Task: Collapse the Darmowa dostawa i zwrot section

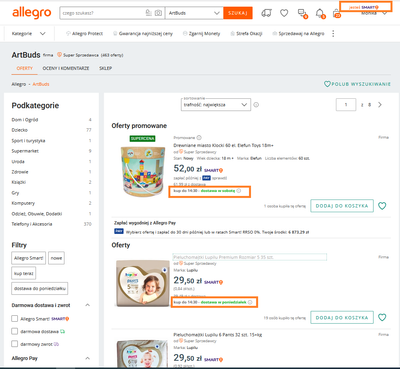Action: (x=88, y=305)
